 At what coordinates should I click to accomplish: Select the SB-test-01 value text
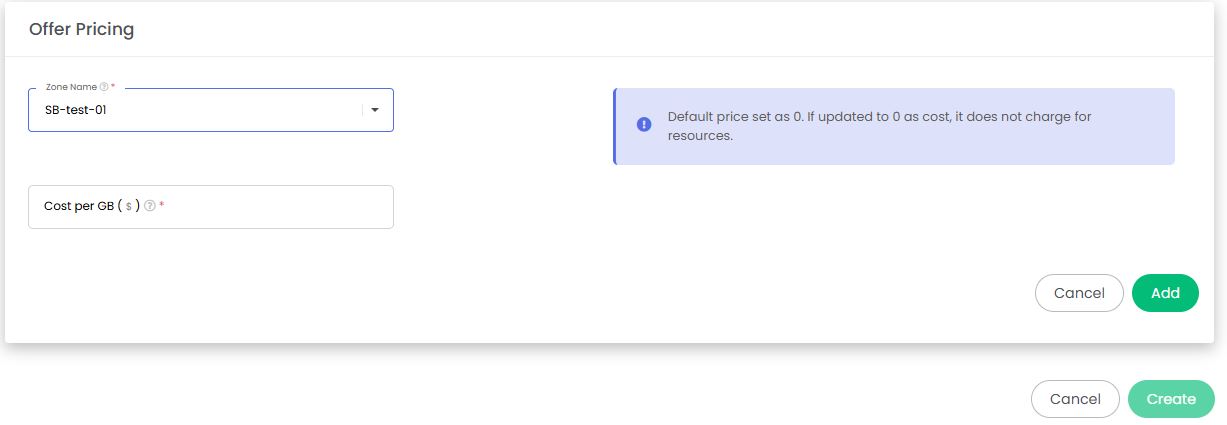(x=75, y=110)
